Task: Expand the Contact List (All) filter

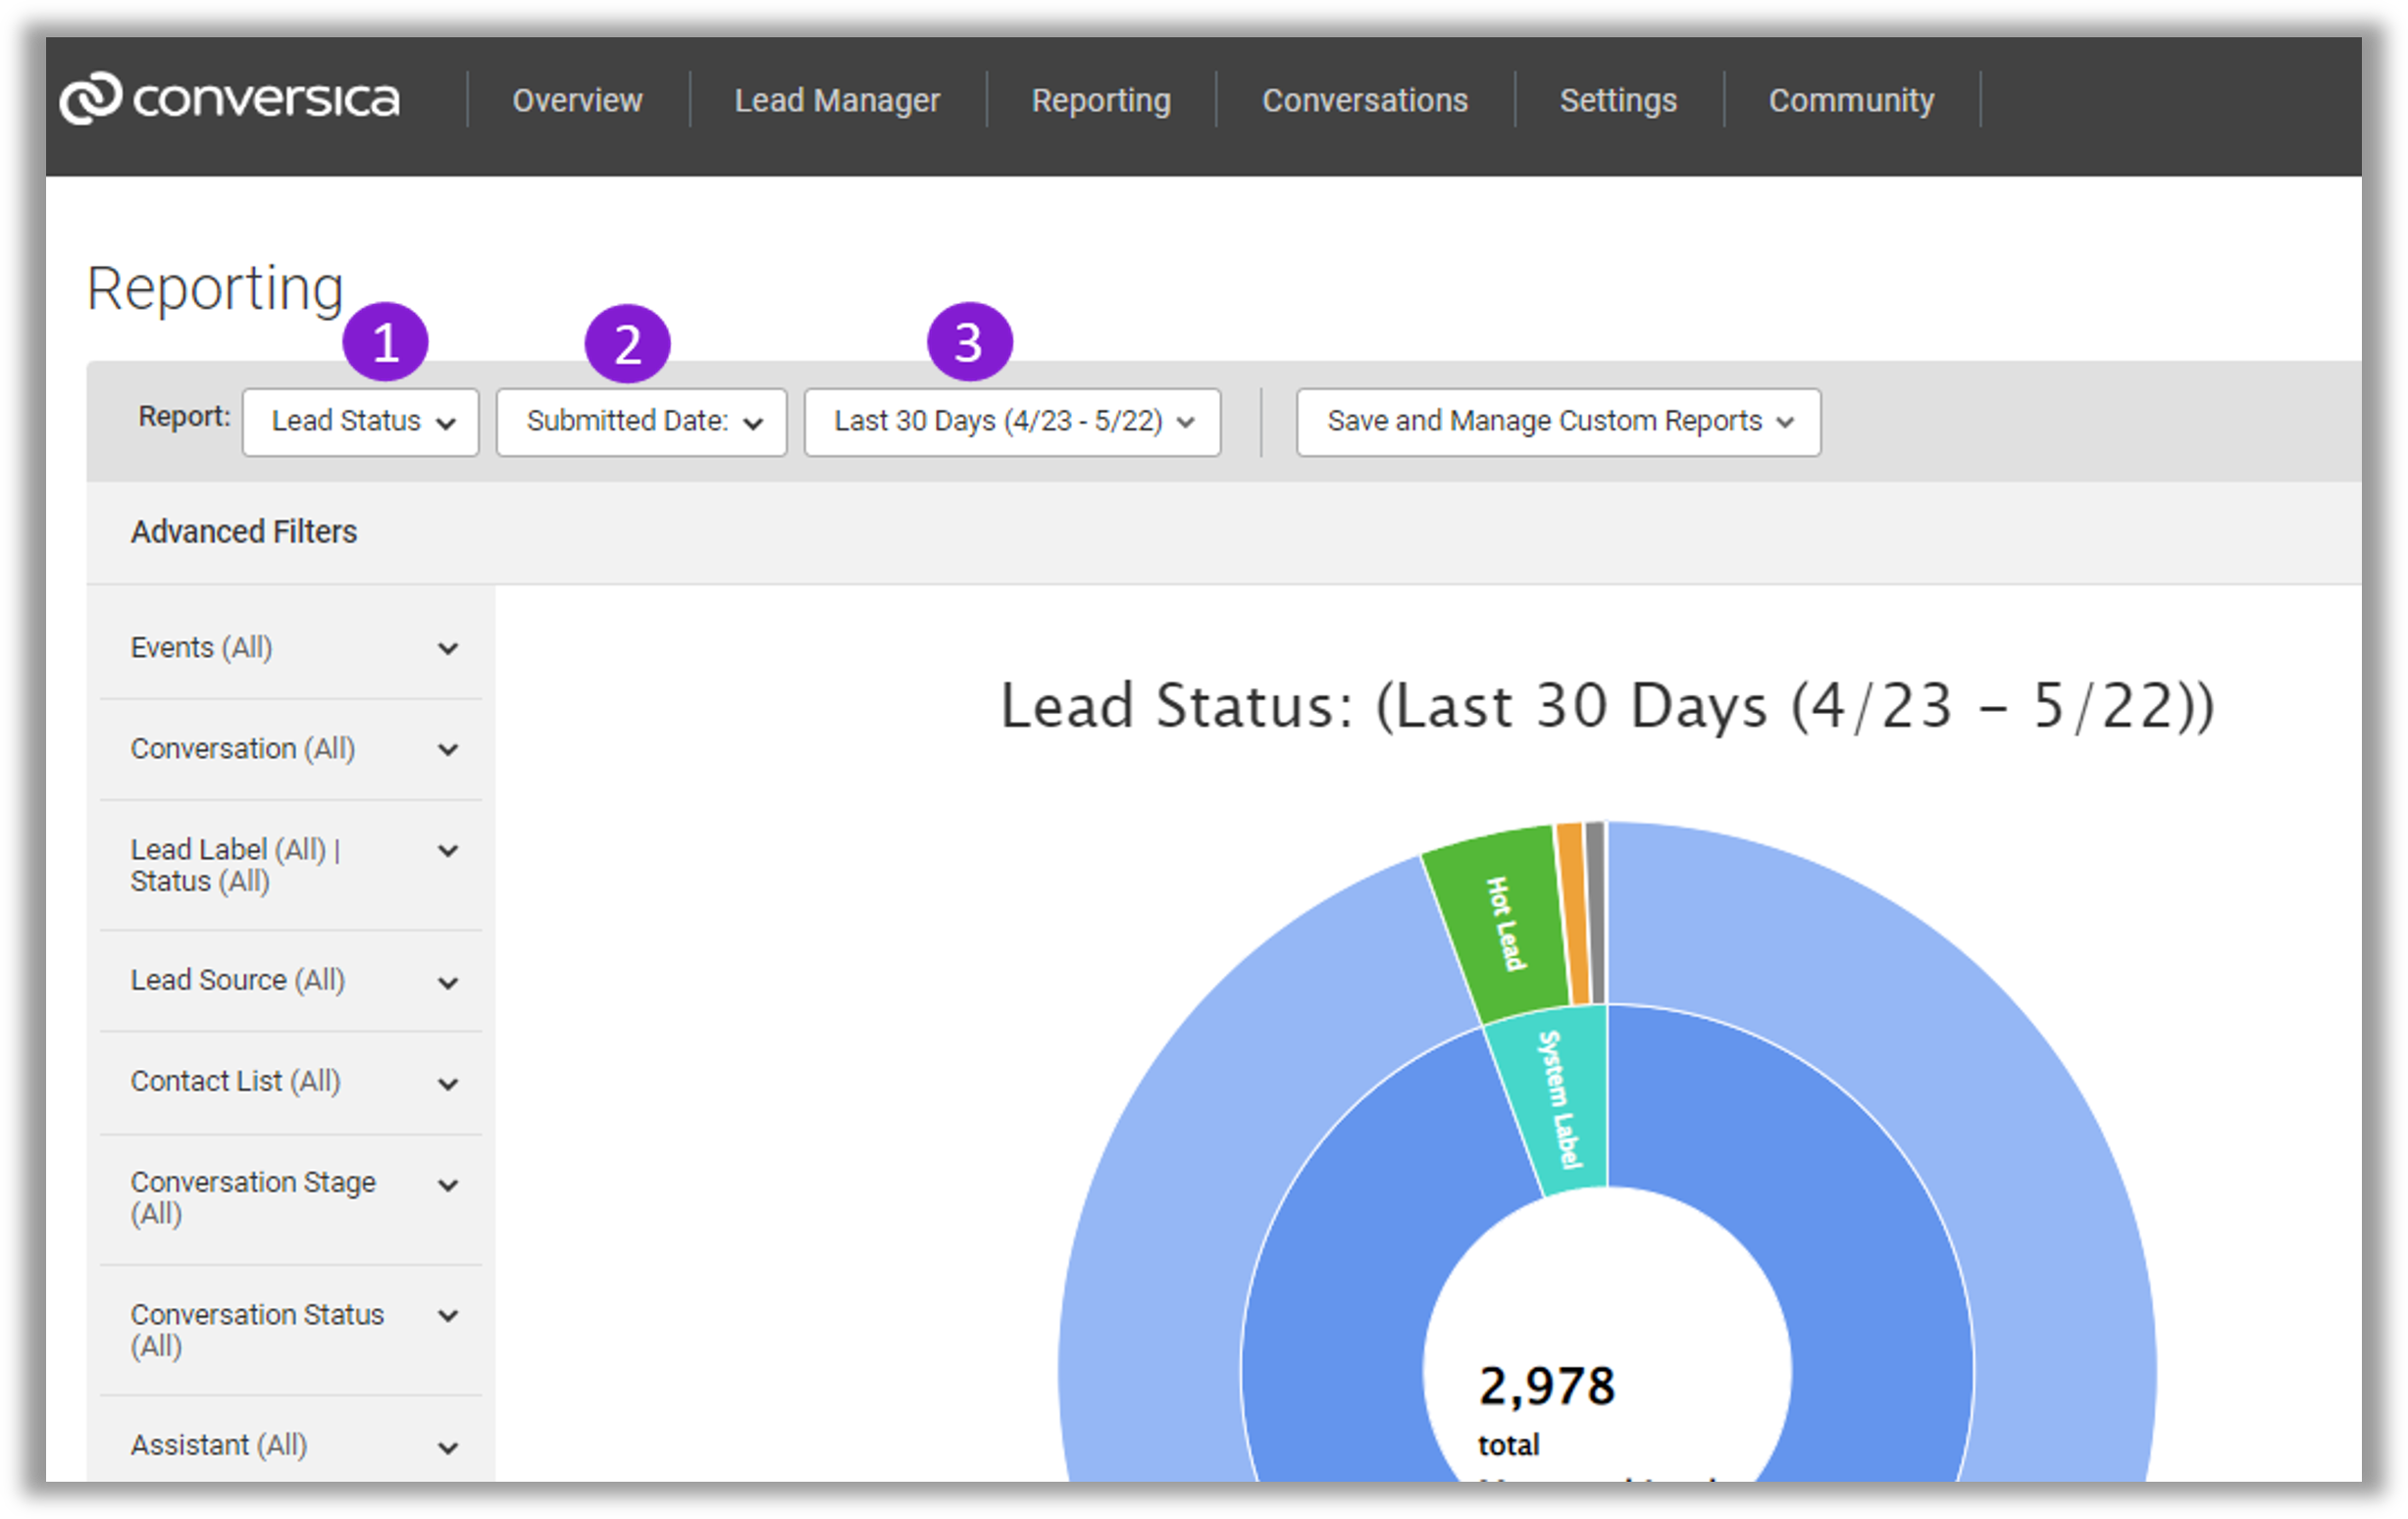Action: 291,1082
